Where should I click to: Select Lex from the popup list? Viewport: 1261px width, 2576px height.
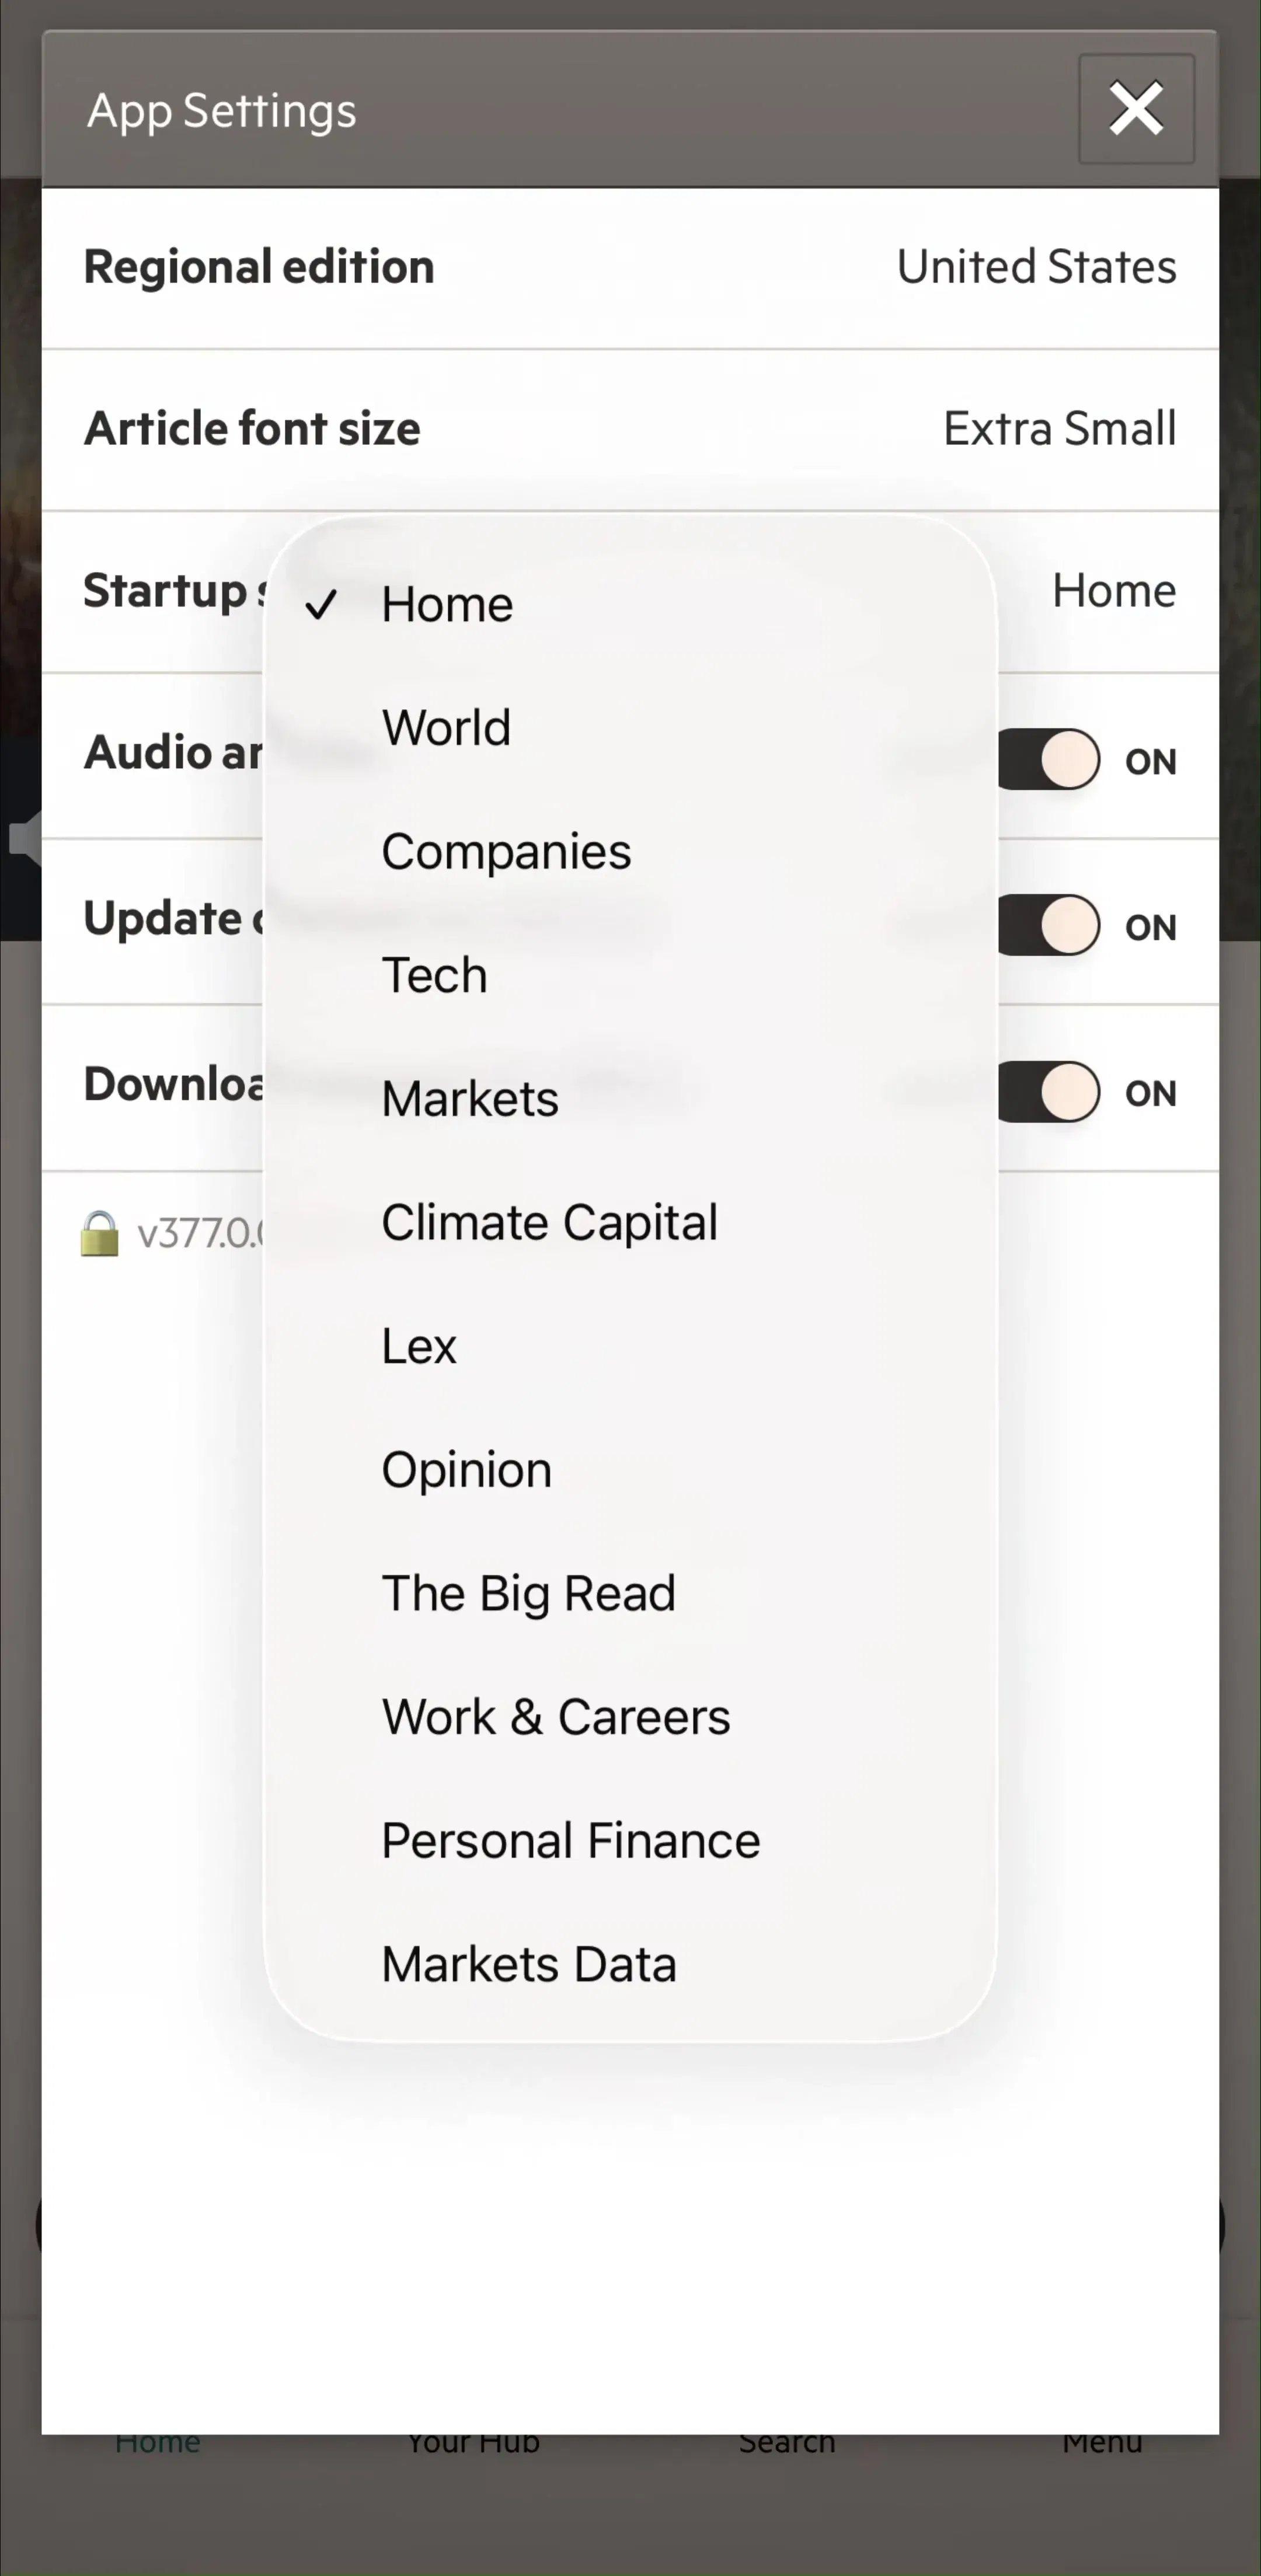pos(630,1346)
